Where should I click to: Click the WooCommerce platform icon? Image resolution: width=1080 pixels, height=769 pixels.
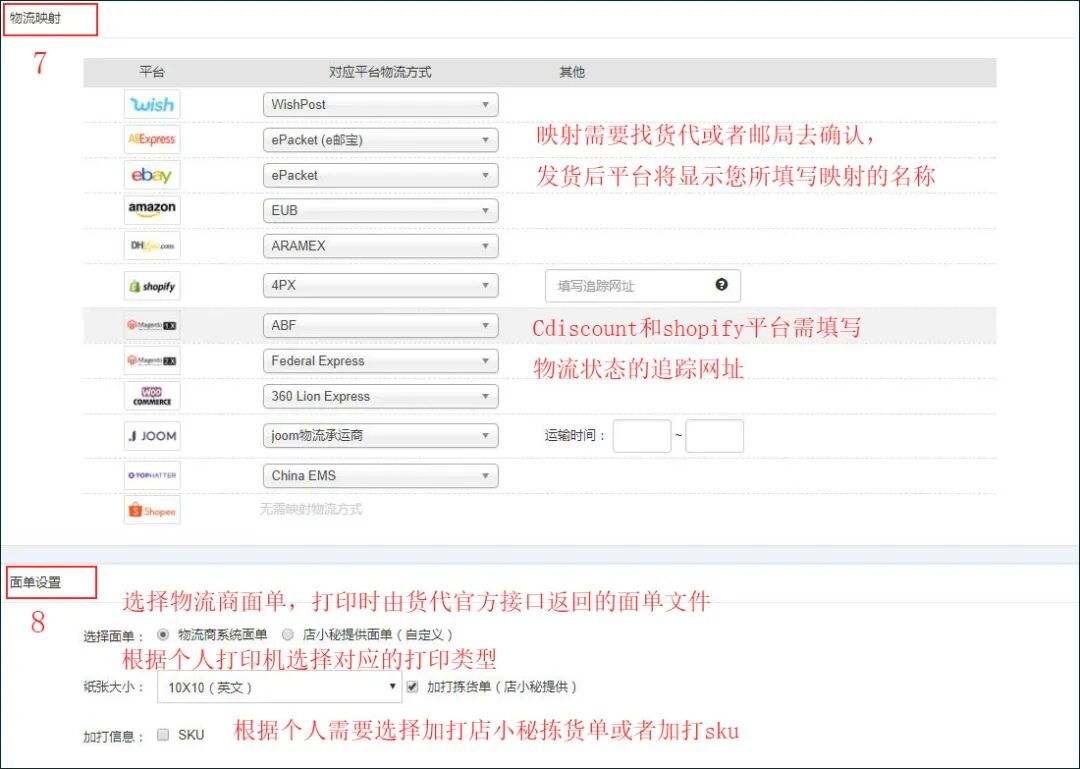[151, 396]
